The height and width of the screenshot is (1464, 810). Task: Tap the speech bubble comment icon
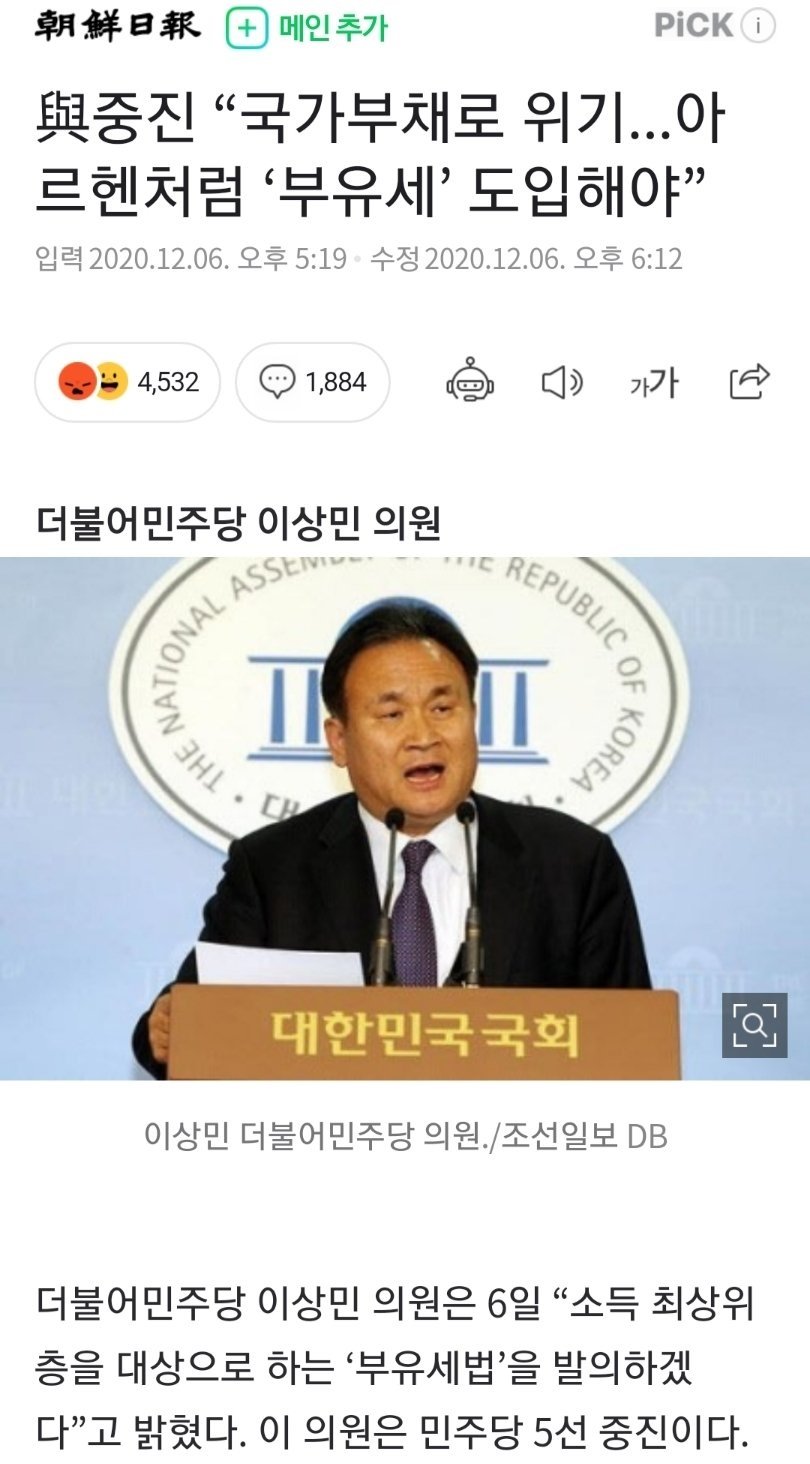click(276, 382)
